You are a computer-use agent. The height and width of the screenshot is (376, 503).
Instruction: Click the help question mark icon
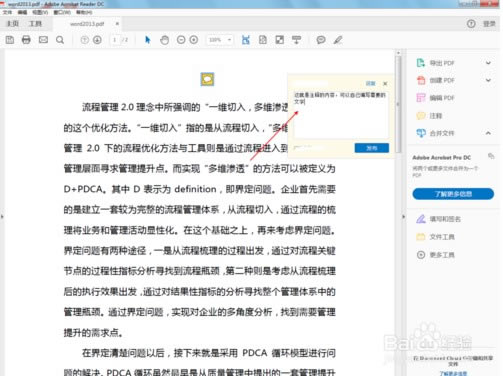pyautogui.click(x=471, y=24)
